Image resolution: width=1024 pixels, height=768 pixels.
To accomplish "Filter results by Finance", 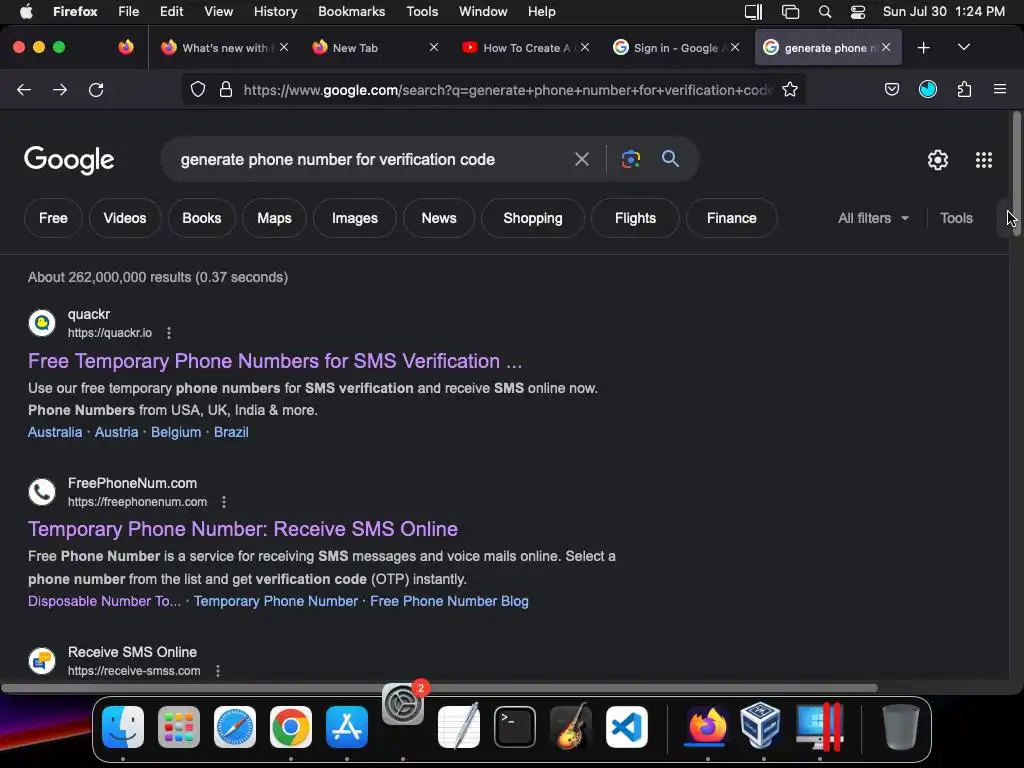I will click(x=731, y=218).
